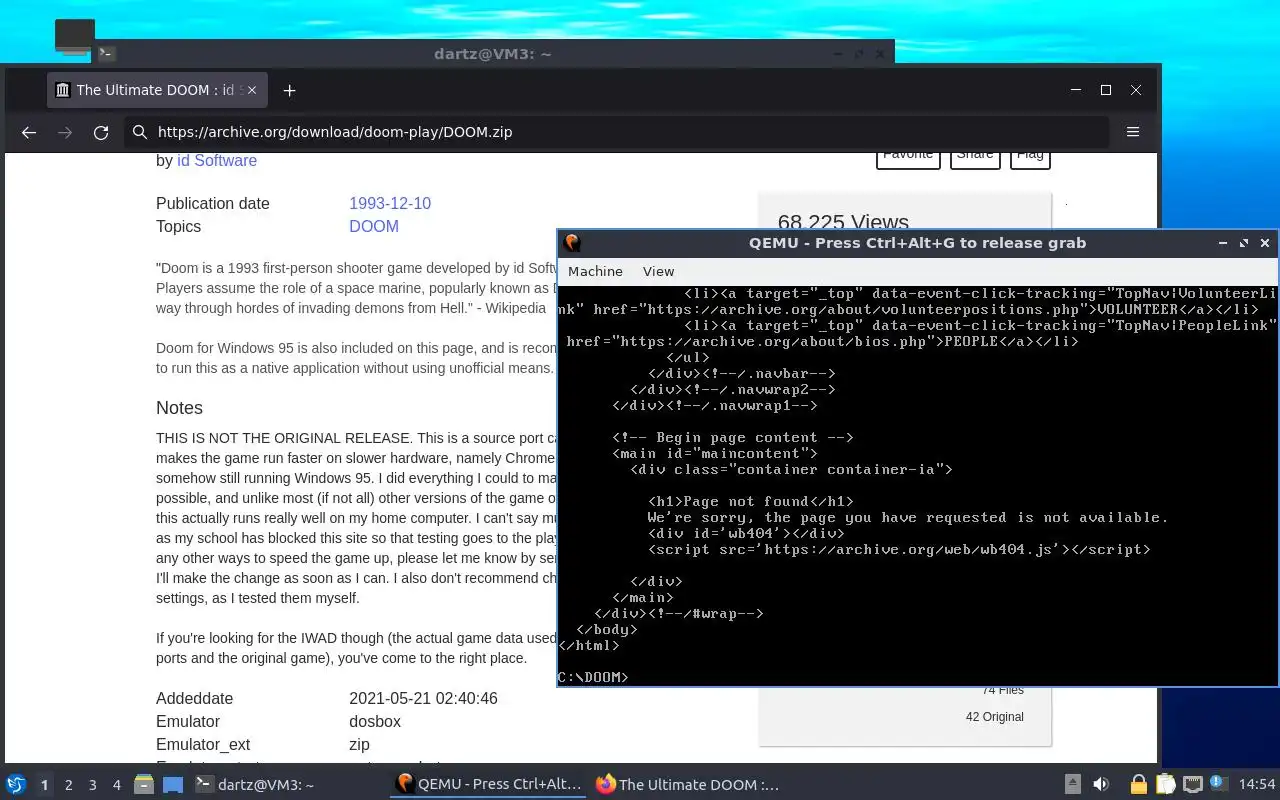Maximize the QEMU window
The image size is (1280, 800).
1244,243
